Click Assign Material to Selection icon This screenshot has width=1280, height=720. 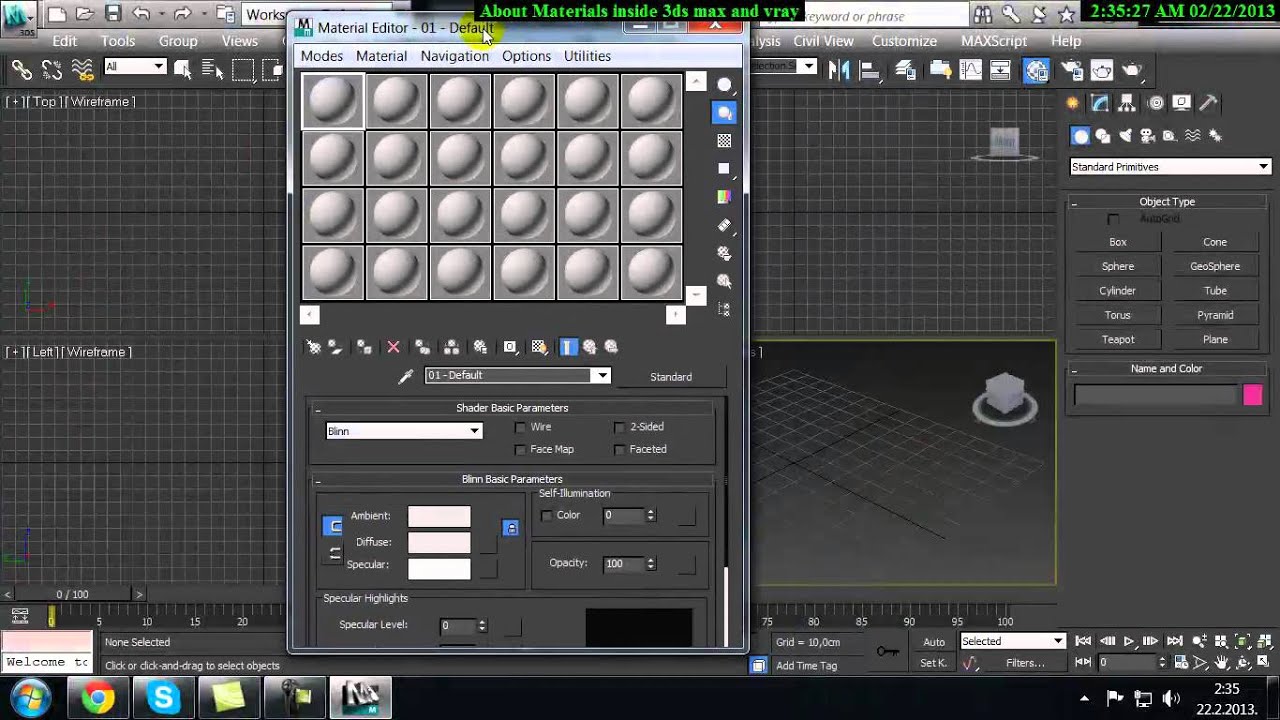[x=364, y=347]
